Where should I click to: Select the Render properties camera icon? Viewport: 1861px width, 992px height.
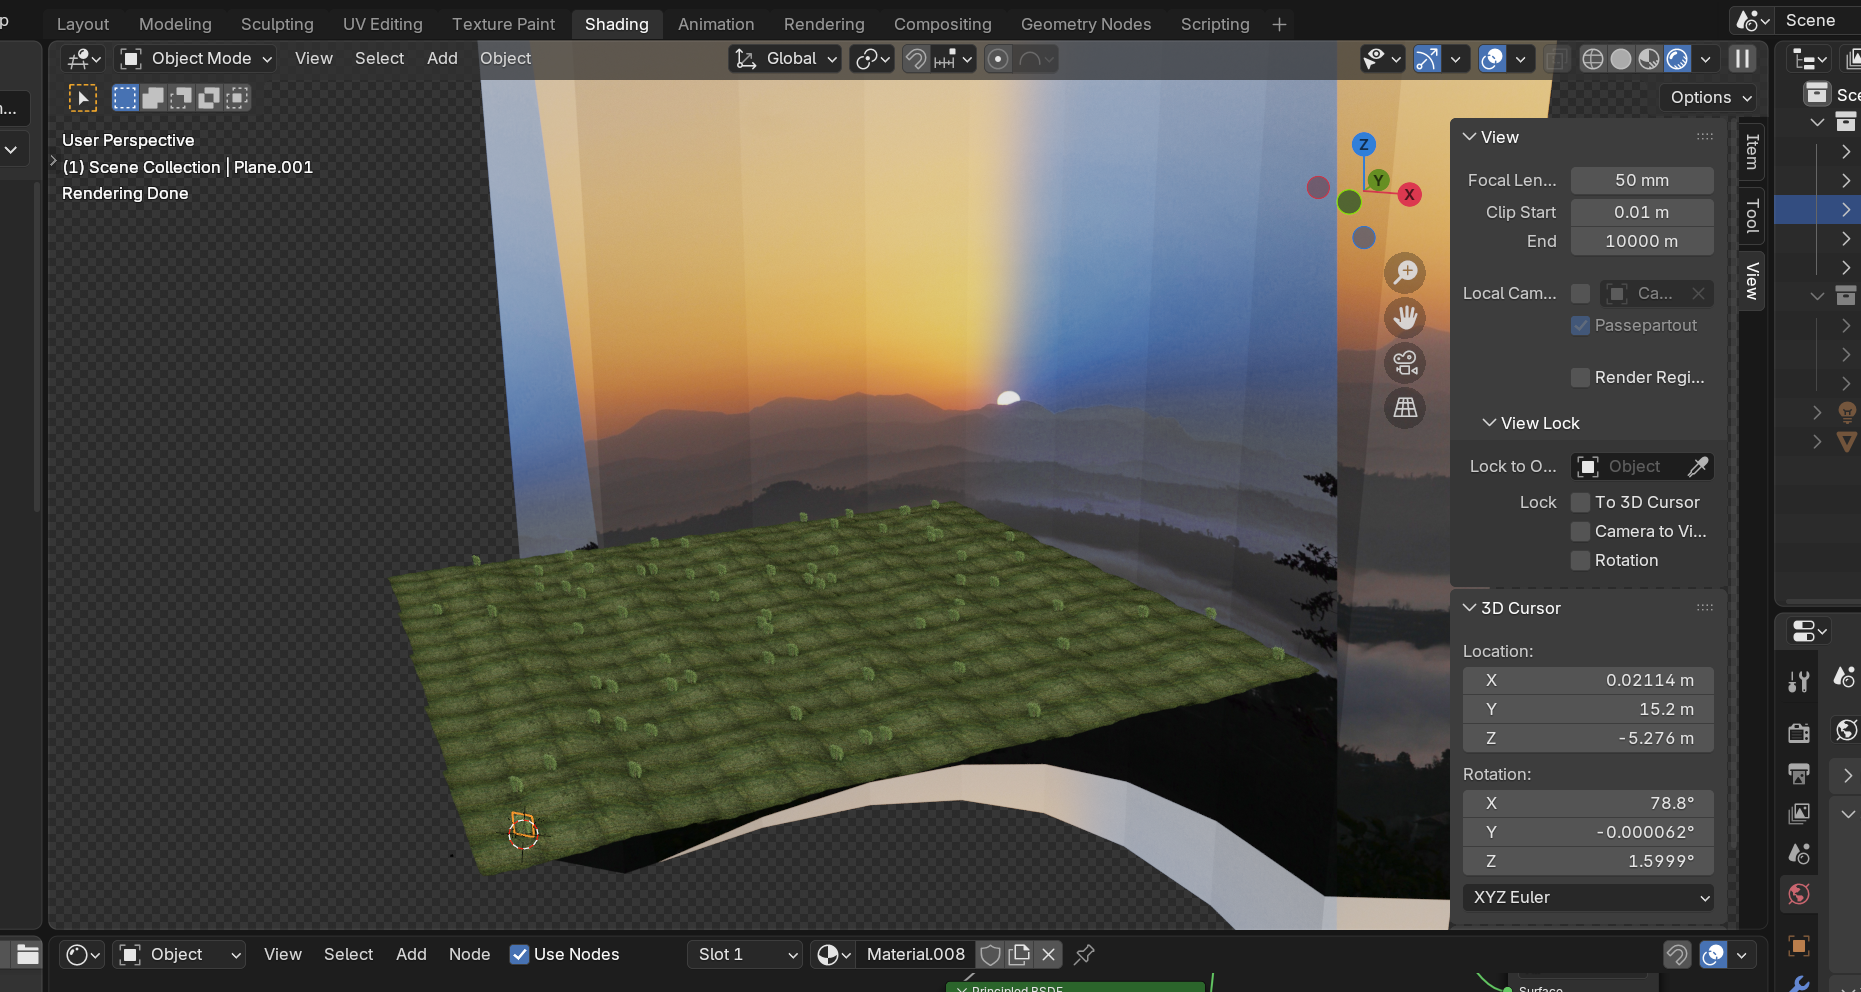[x=1799, y=733]
